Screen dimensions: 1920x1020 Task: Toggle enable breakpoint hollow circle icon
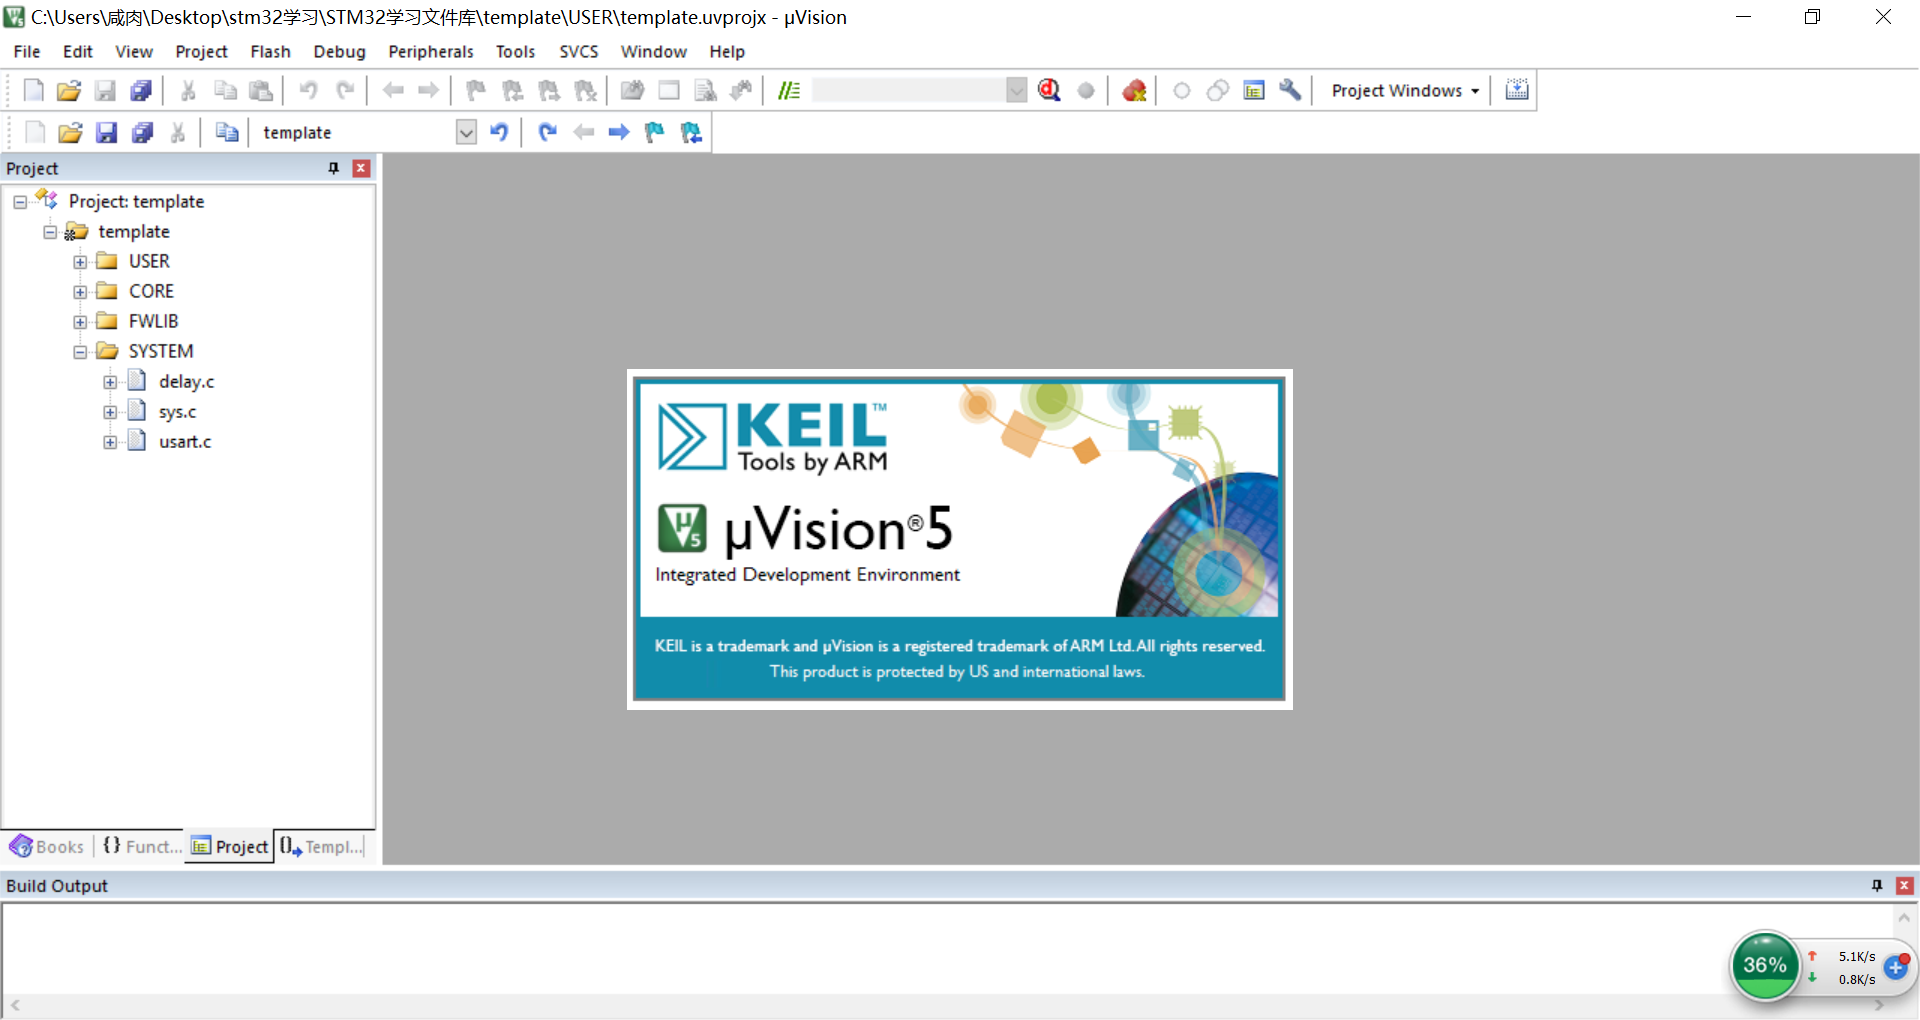pos(1181,91)
